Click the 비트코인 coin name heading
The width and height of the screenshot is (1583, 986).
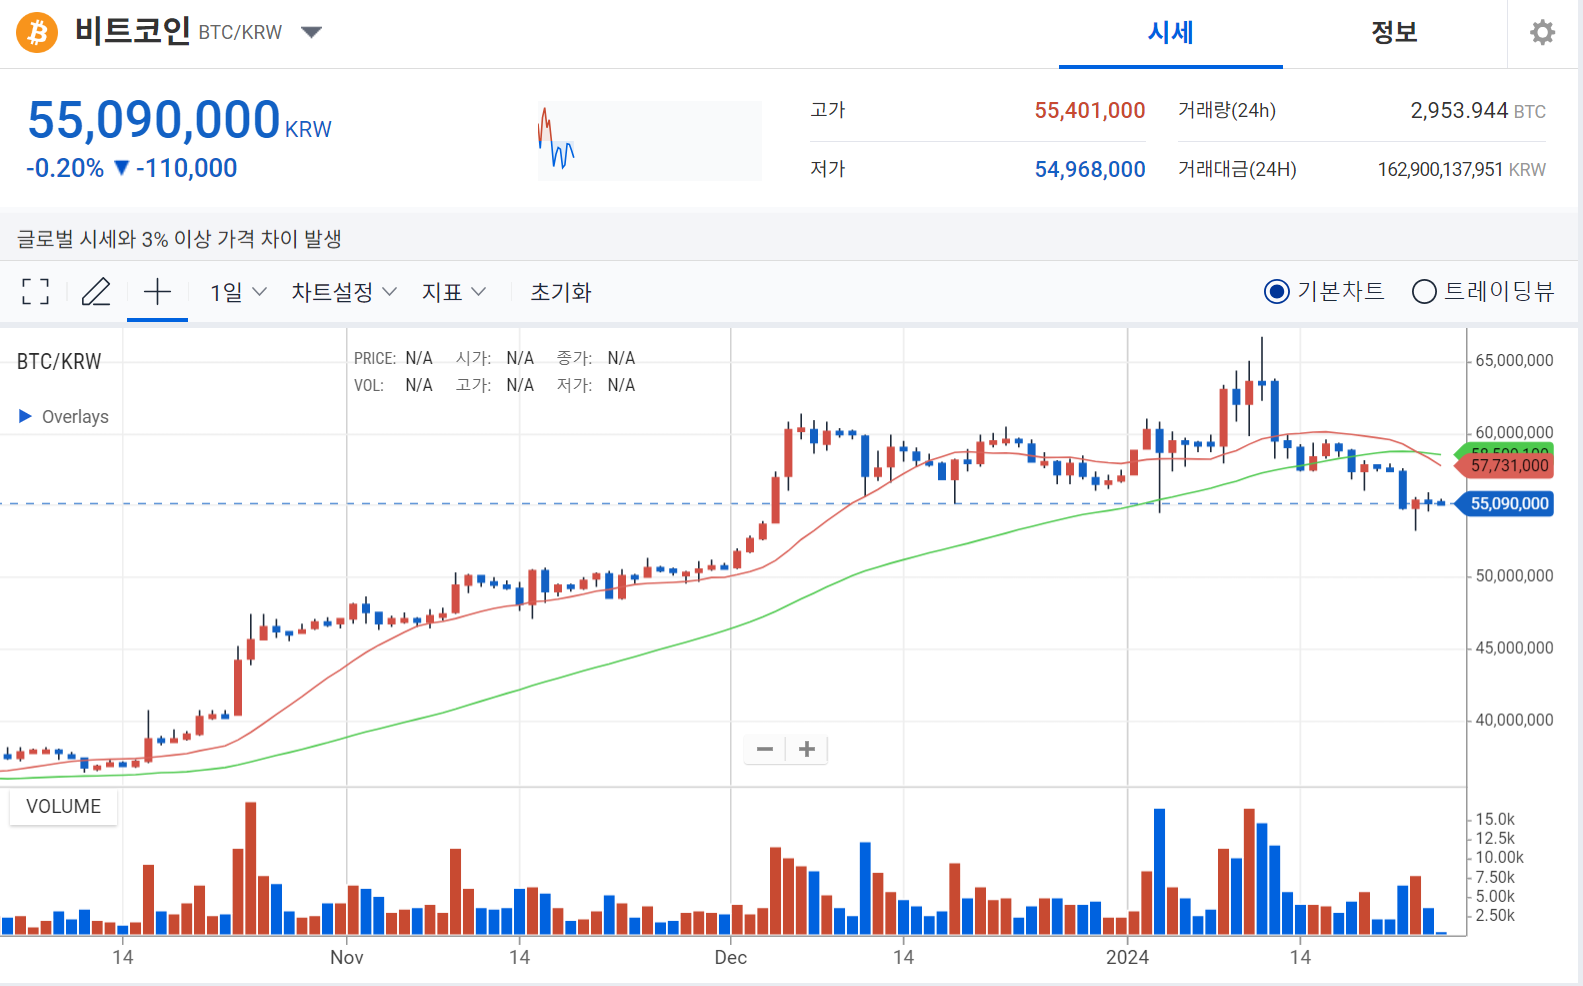point(133,31)
